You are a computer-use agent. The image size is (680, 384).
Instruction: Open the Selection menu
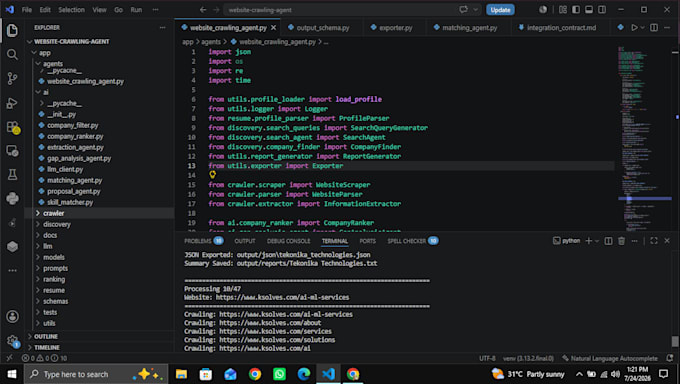(72, 10)
